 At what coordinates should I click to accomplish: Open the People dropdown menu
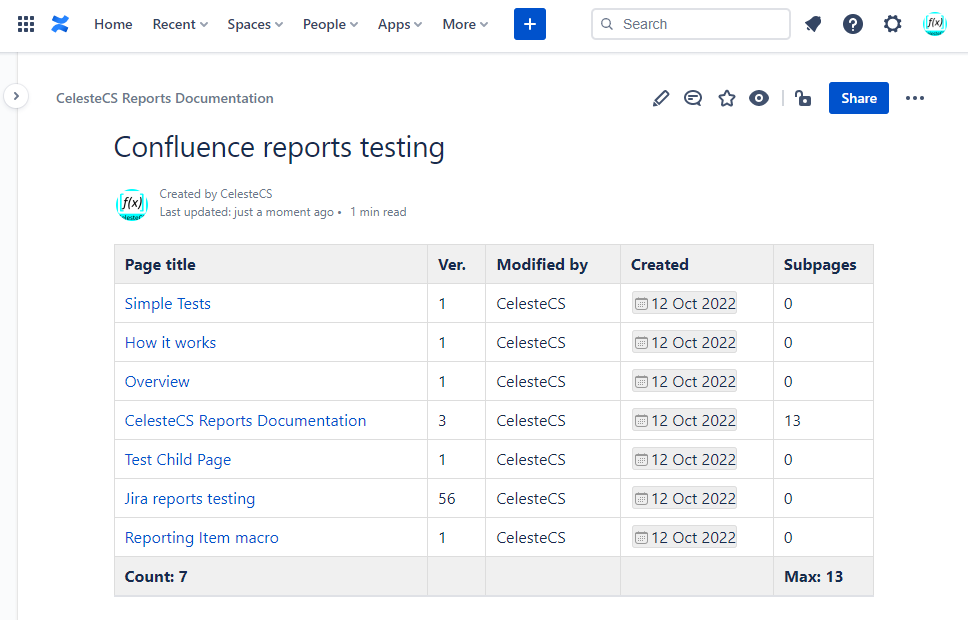tap(330, 24)
